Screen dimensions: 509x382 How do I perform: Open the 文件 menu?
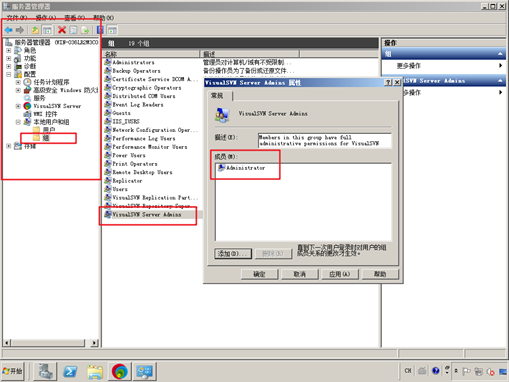pos(17,18)
